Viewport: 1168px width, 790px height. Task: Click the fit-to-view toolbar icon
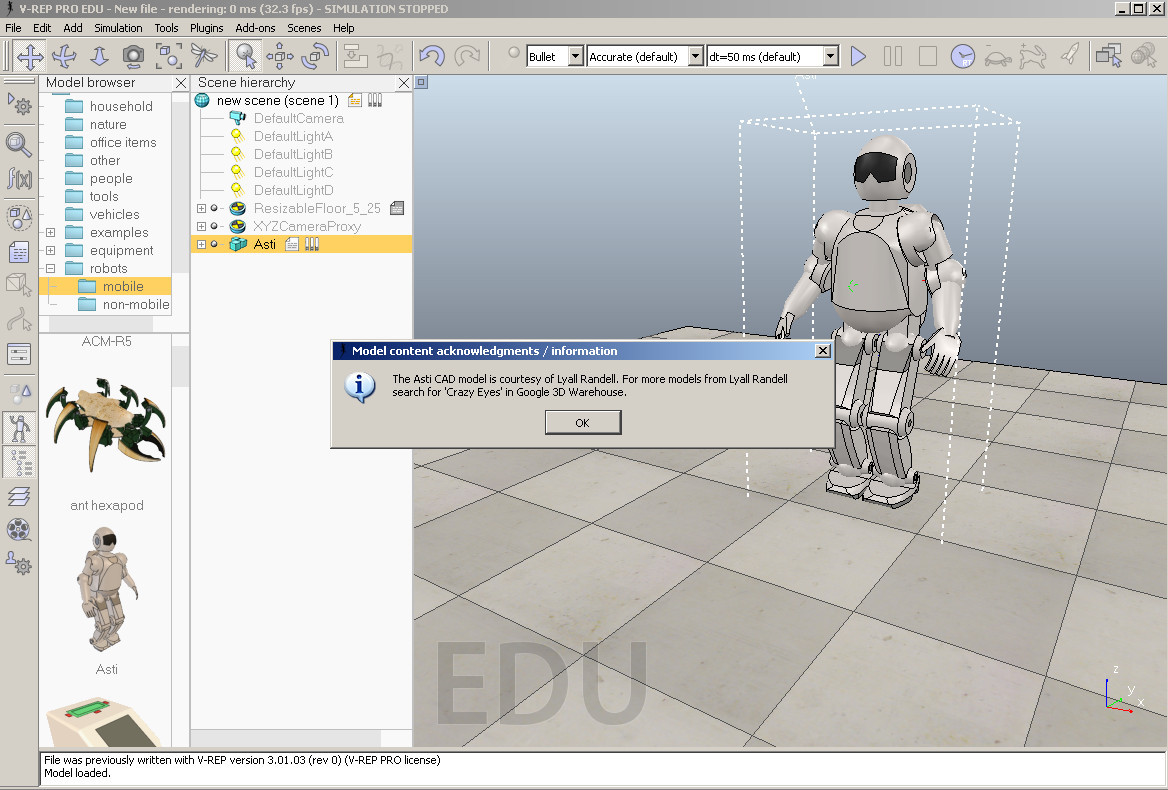point(168,57)
